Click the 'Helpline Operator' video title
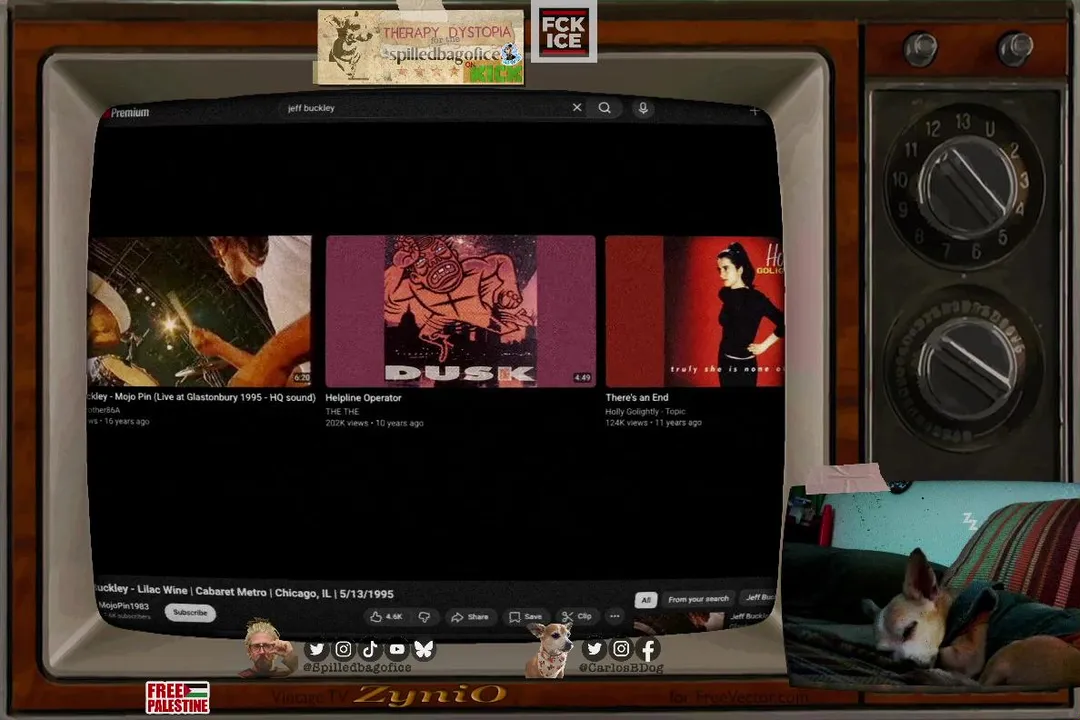 coord(363,398)
